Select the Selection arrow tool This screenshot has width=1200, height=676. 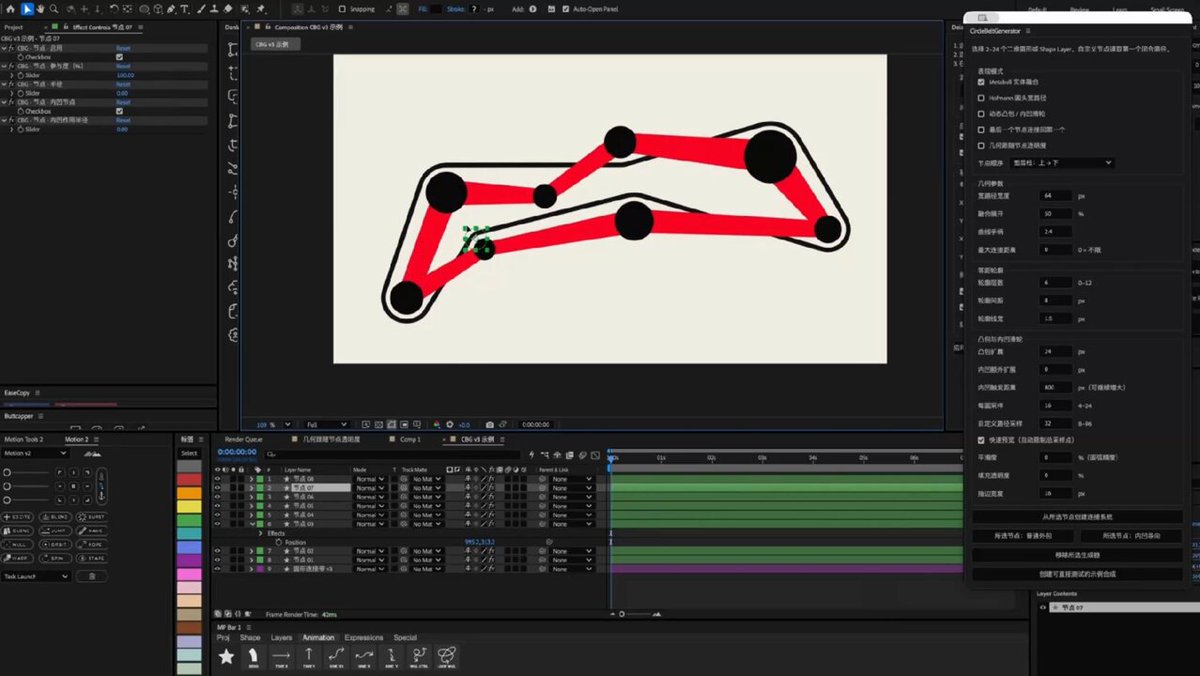[27, 9]
